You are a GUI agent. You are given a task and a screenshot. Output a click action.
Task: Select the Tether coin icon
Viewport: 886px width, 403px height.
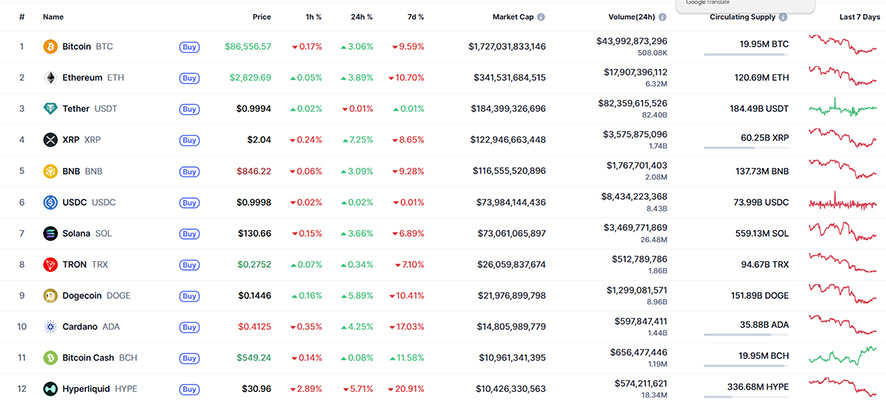[x=50, y=109]
